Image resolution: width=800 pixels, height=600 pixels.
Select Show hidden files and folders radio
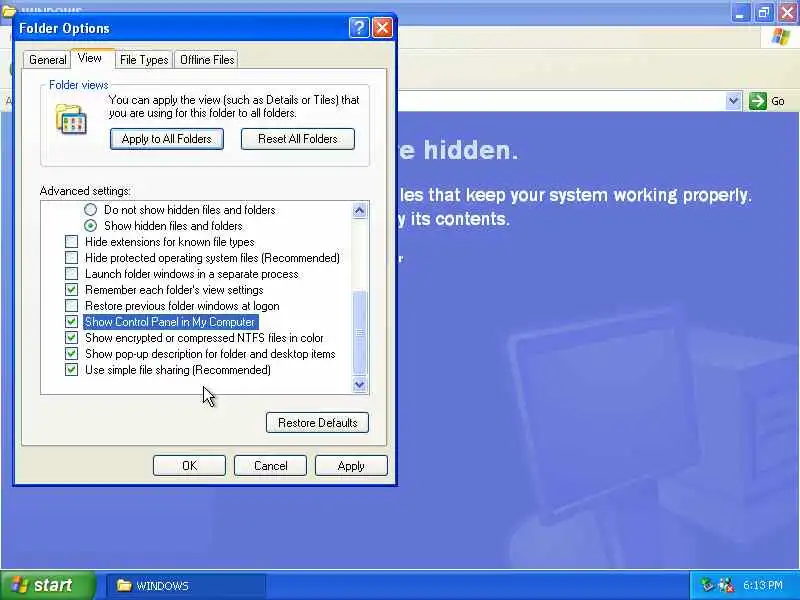(x=90, y=226)
